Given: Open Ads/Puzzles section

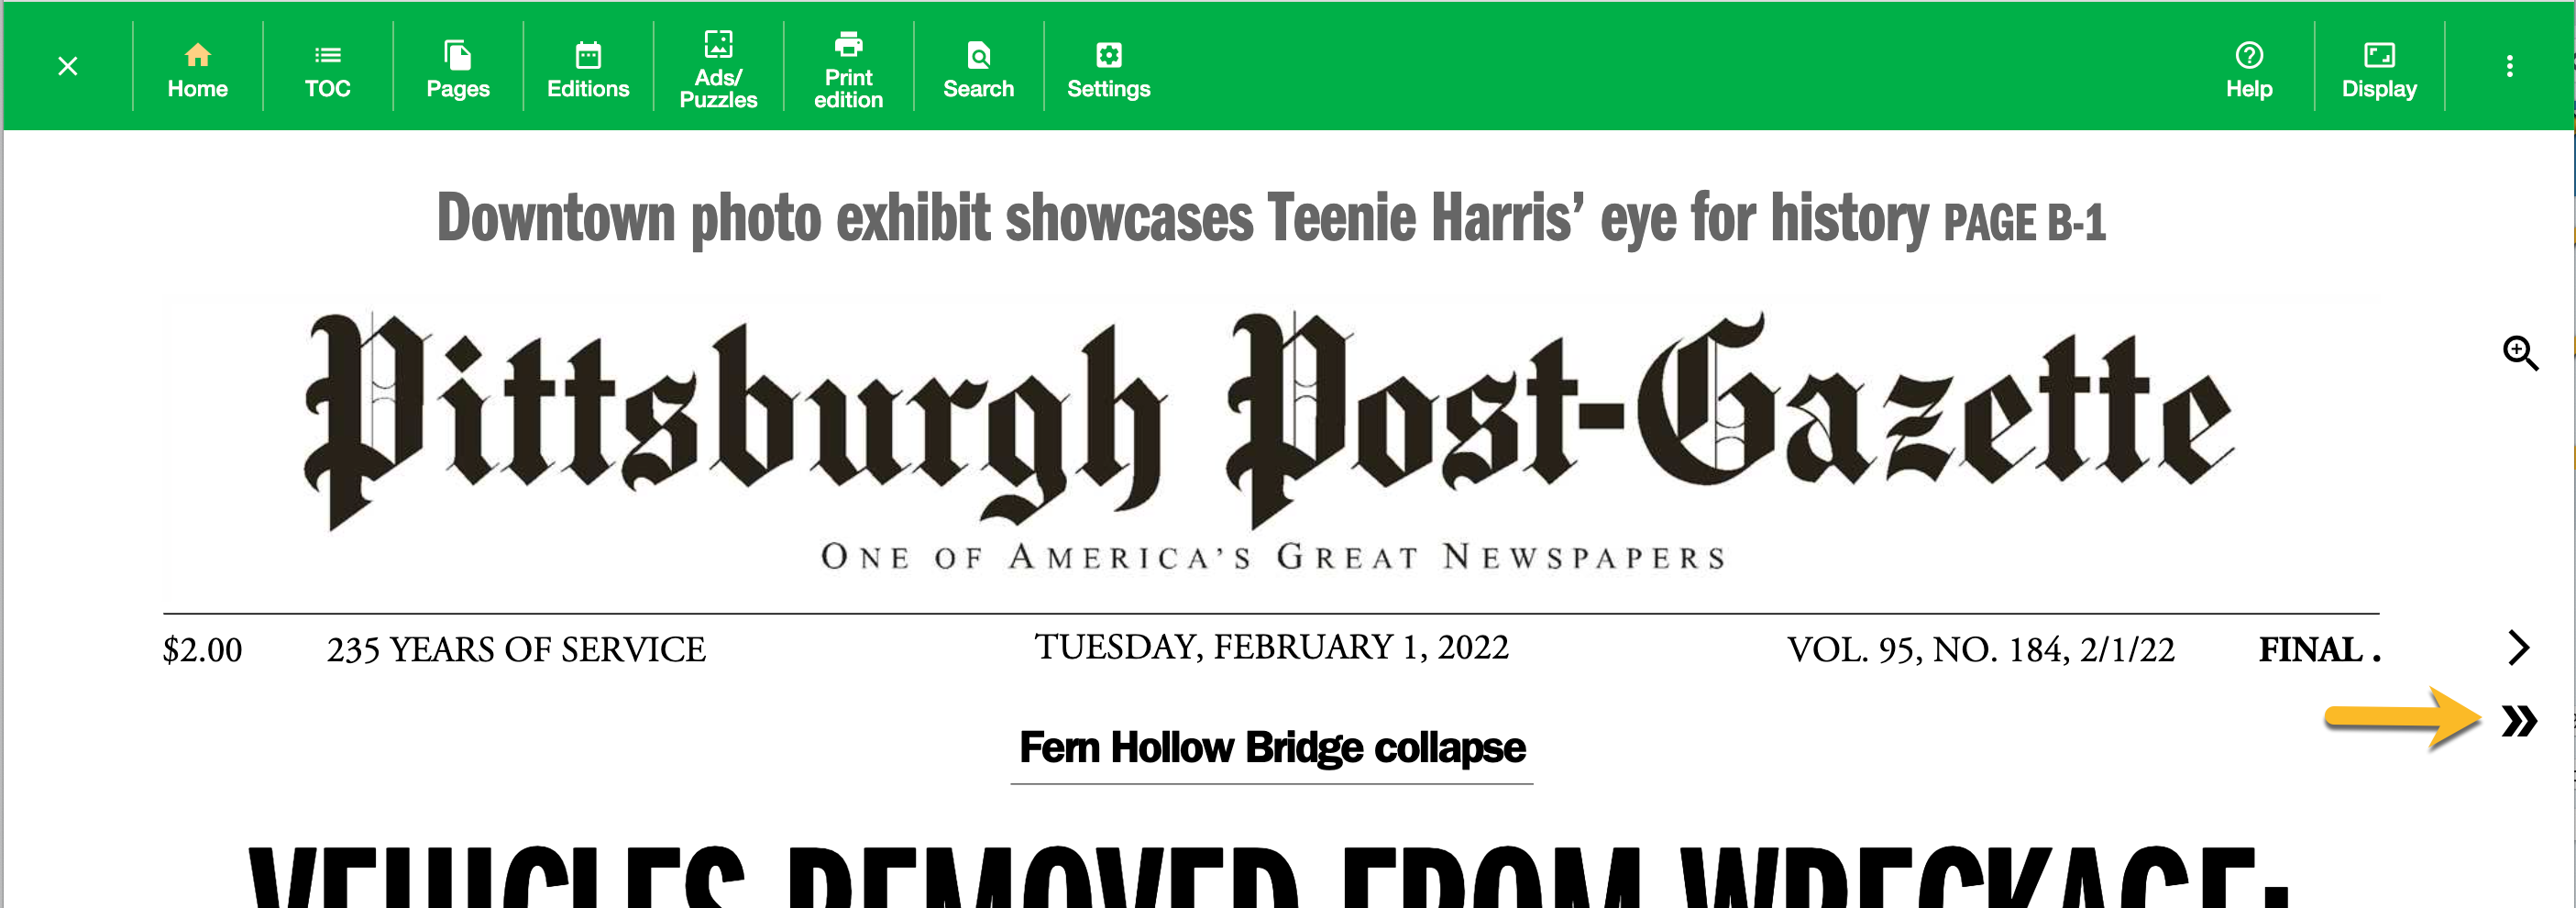Looking at the screenshot, I should pos(718,69).
